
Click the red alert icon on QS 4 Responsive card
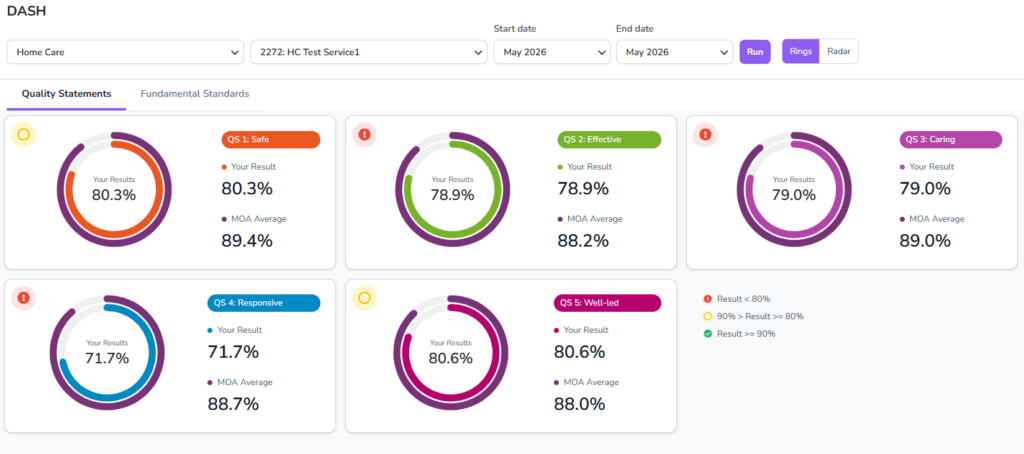coord(24,298)
